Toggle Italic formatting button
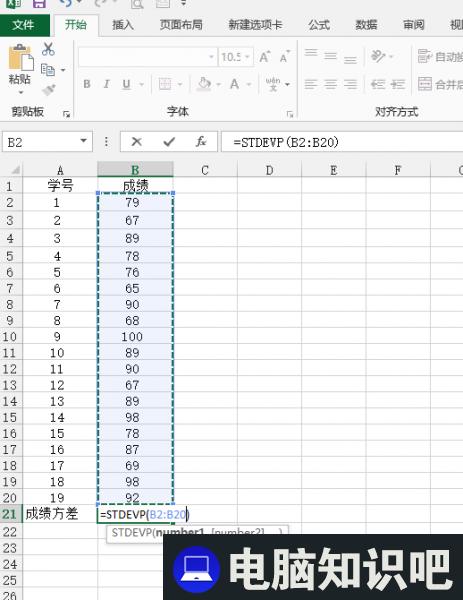The image size is (463, 600). [106, 84]
